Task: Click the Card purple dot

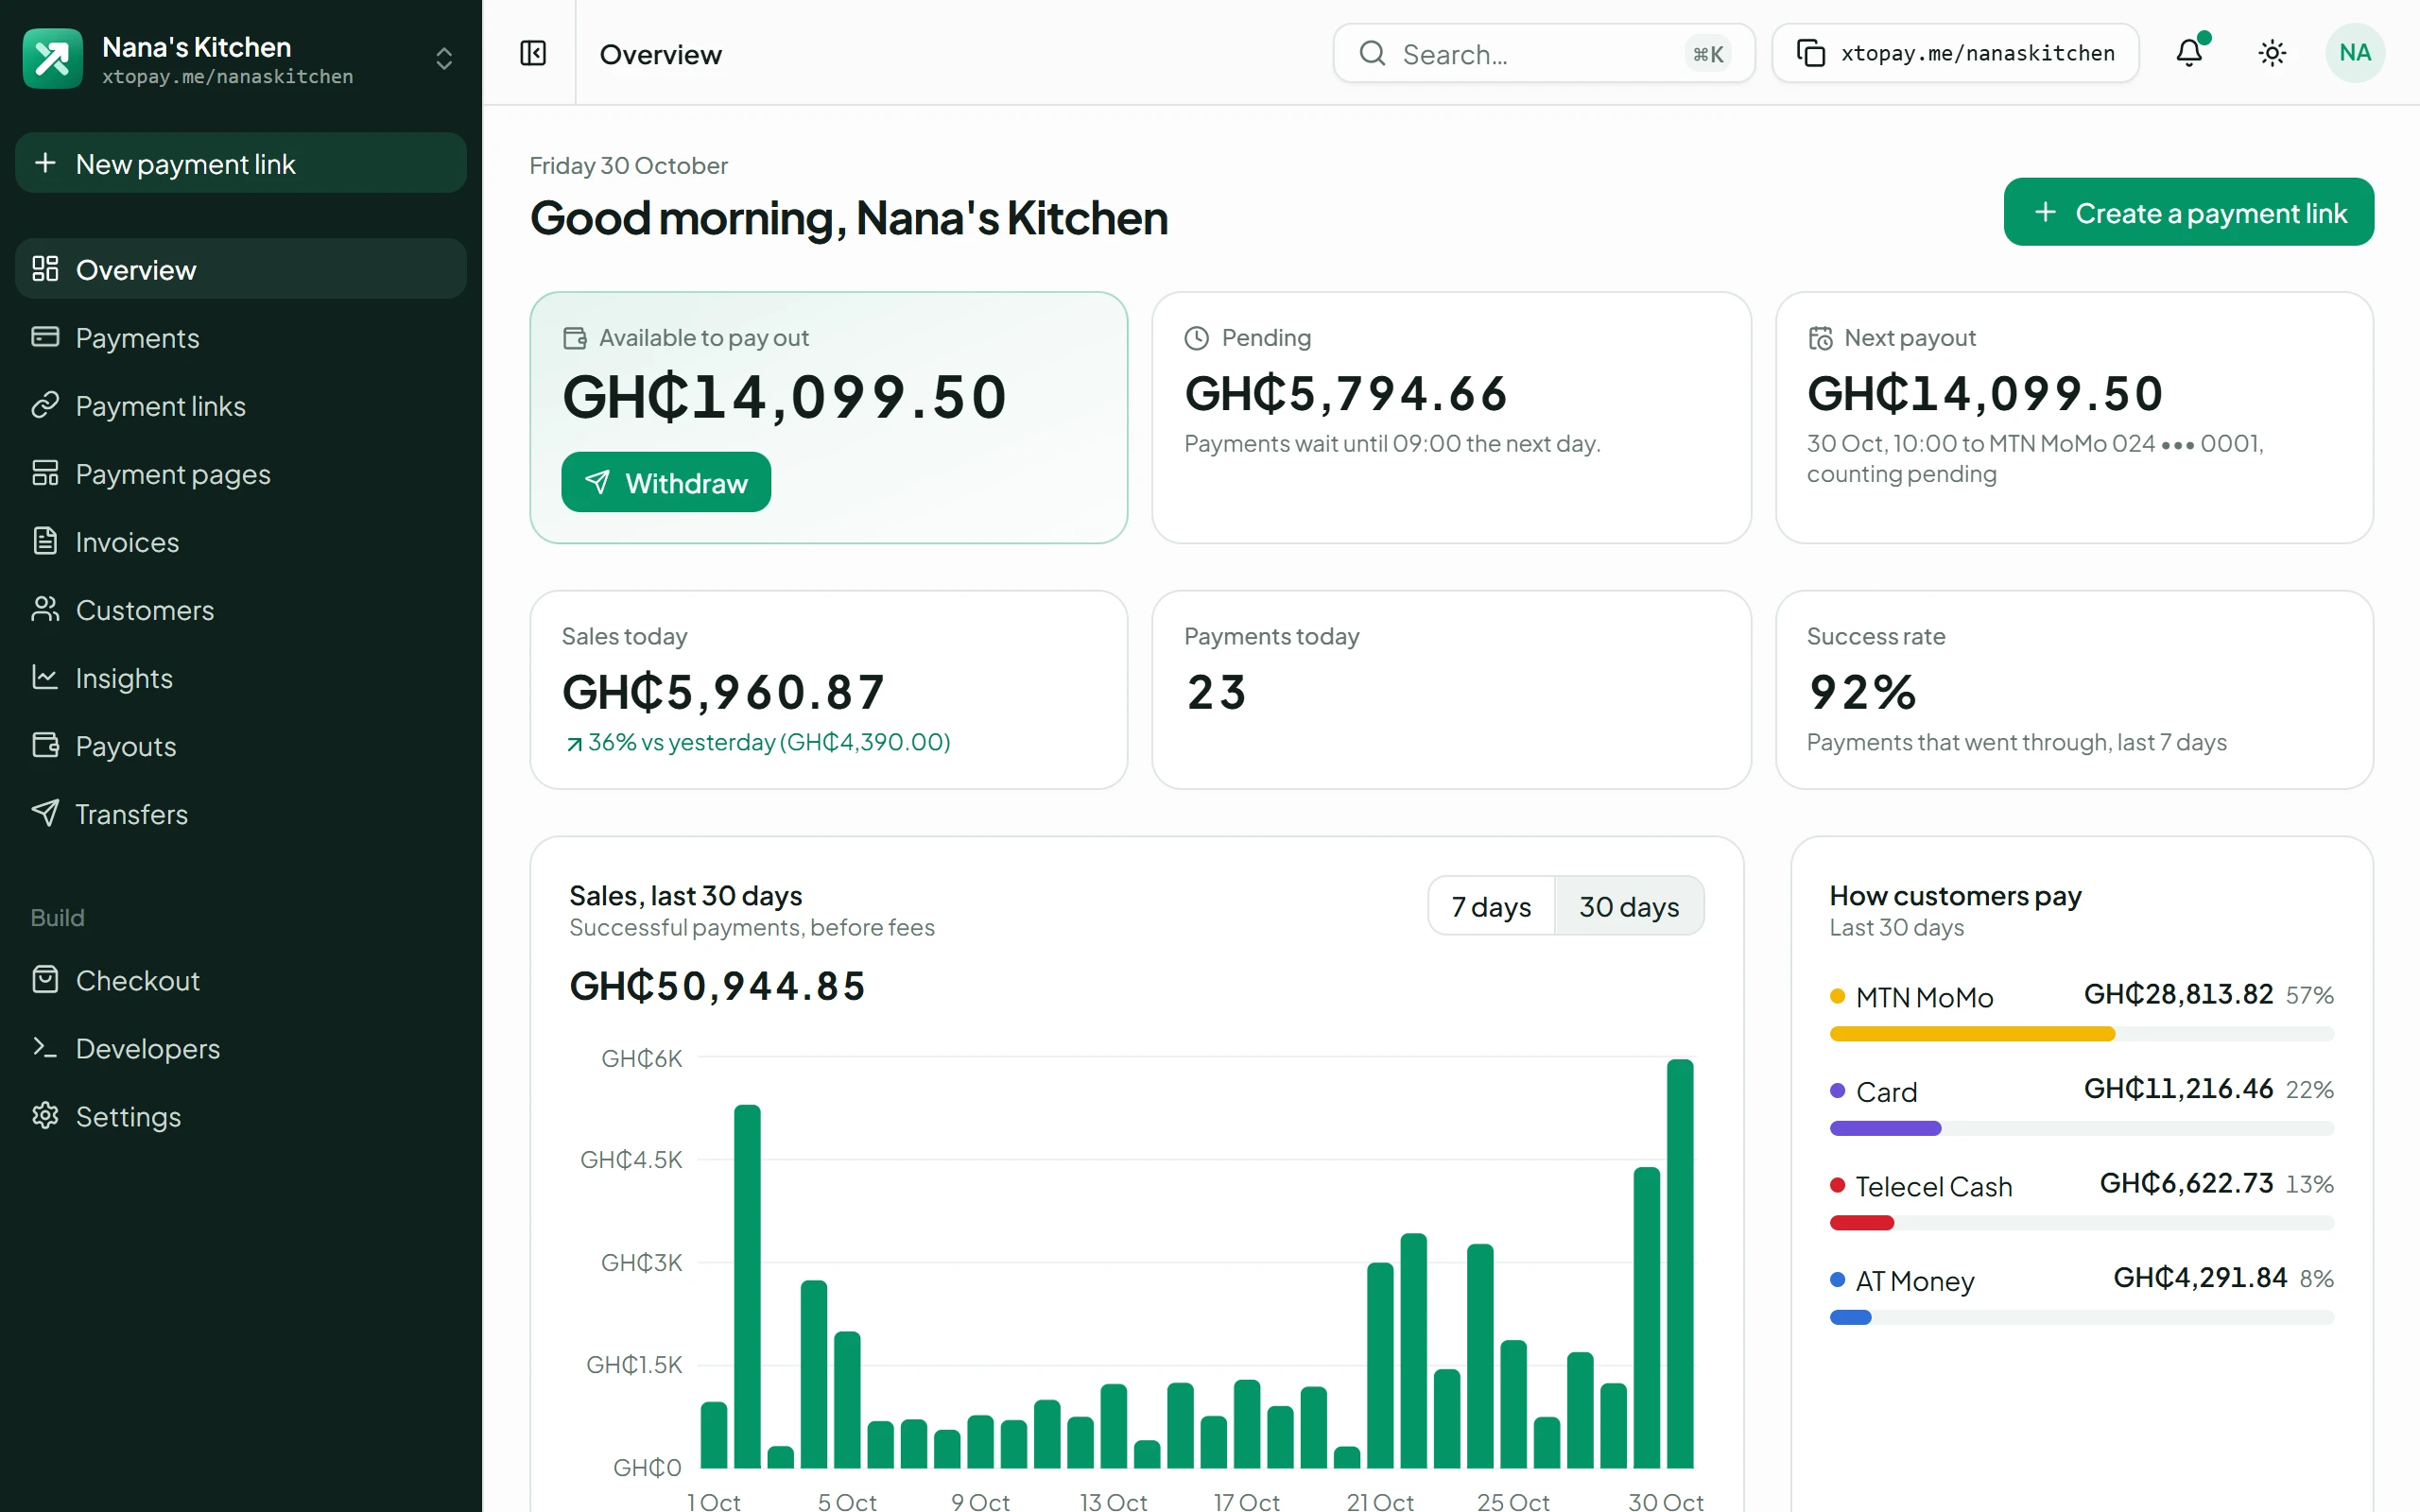Action: tap(1837, 1090)
